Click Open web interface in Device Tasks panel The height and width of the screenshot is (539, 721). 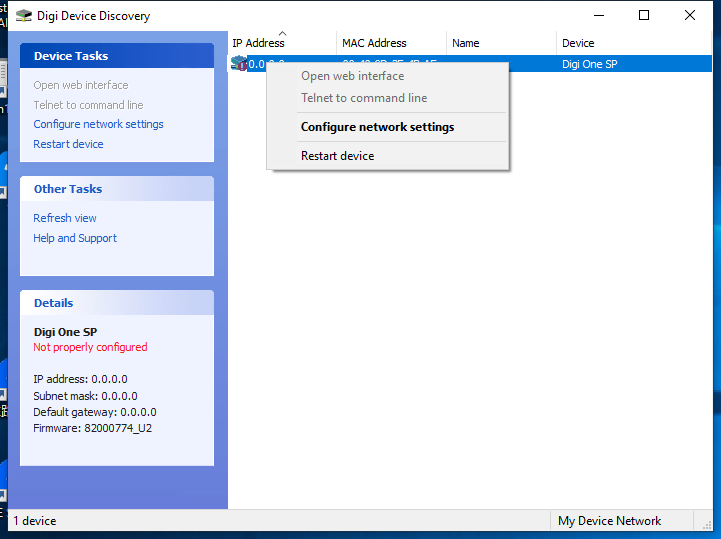coord(80,85)
